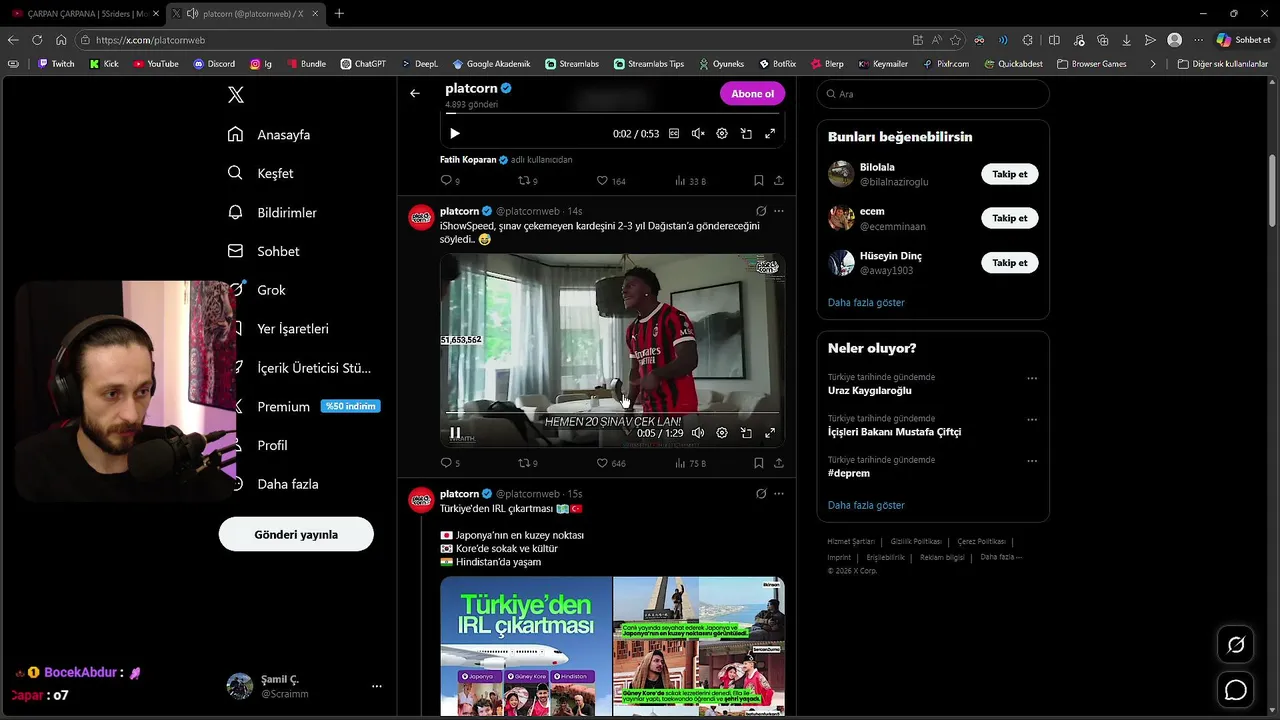Screen dimensions: 1280x720
Task: Open Anasayfa in the X sidebar
Action: point(269,135)
